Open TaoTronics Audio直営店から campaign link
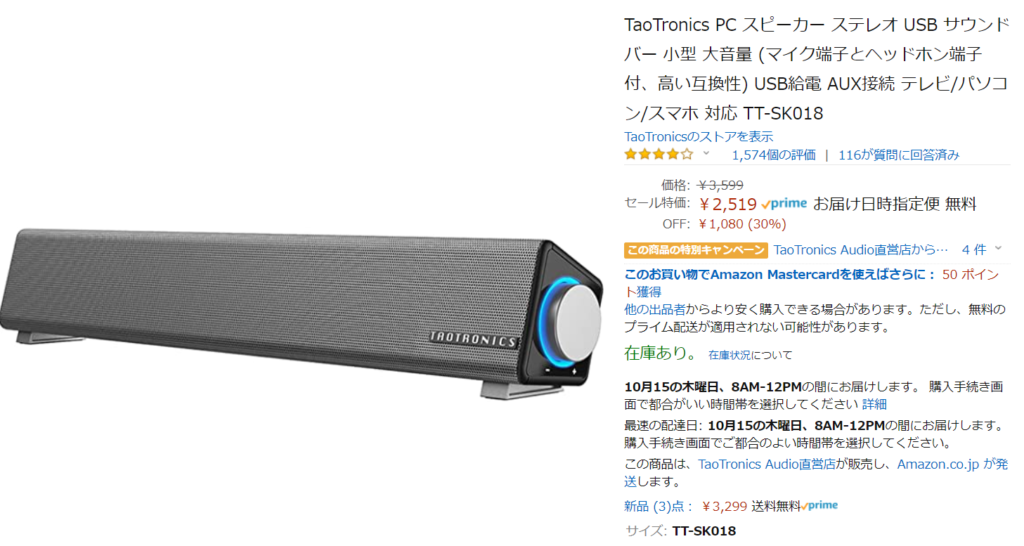1024x546 pixels. pos(860,249)
